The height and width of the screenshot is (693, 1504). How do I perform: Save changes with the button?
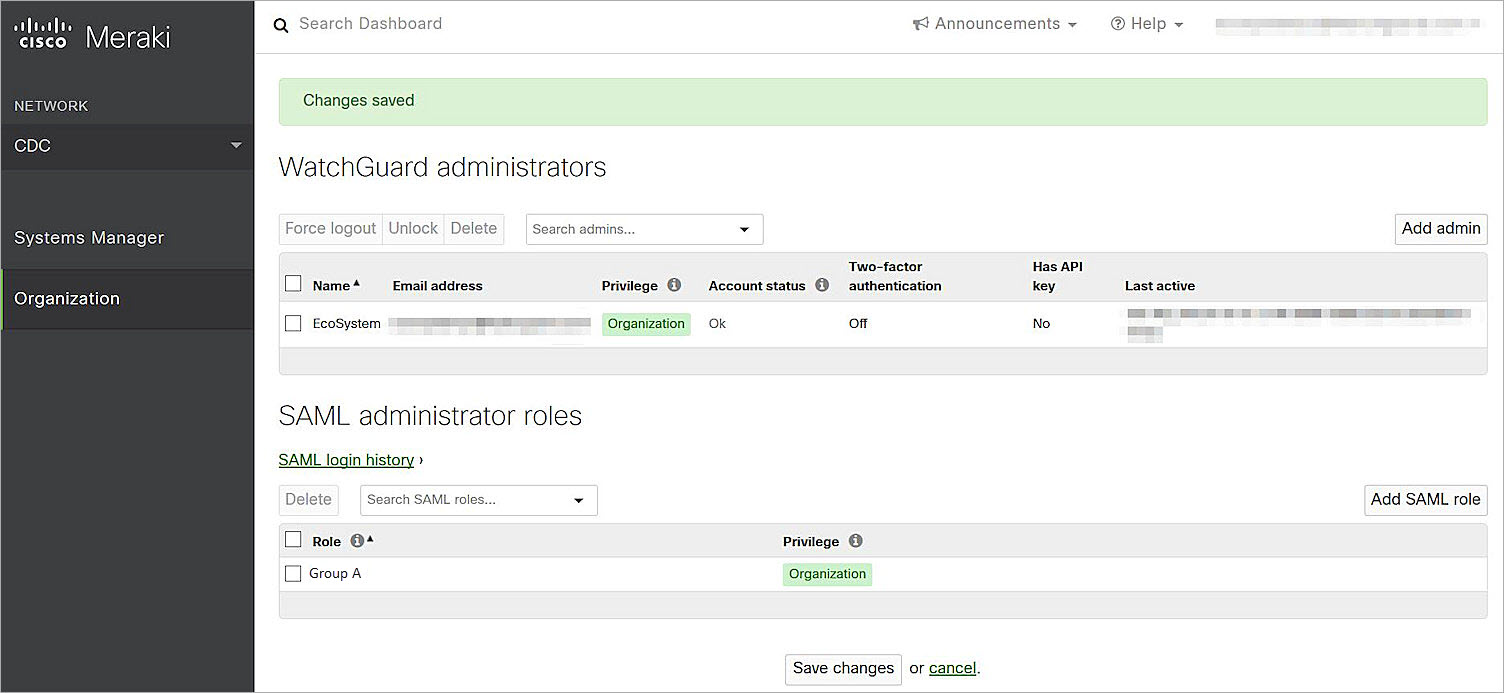(x=842, y=668)
